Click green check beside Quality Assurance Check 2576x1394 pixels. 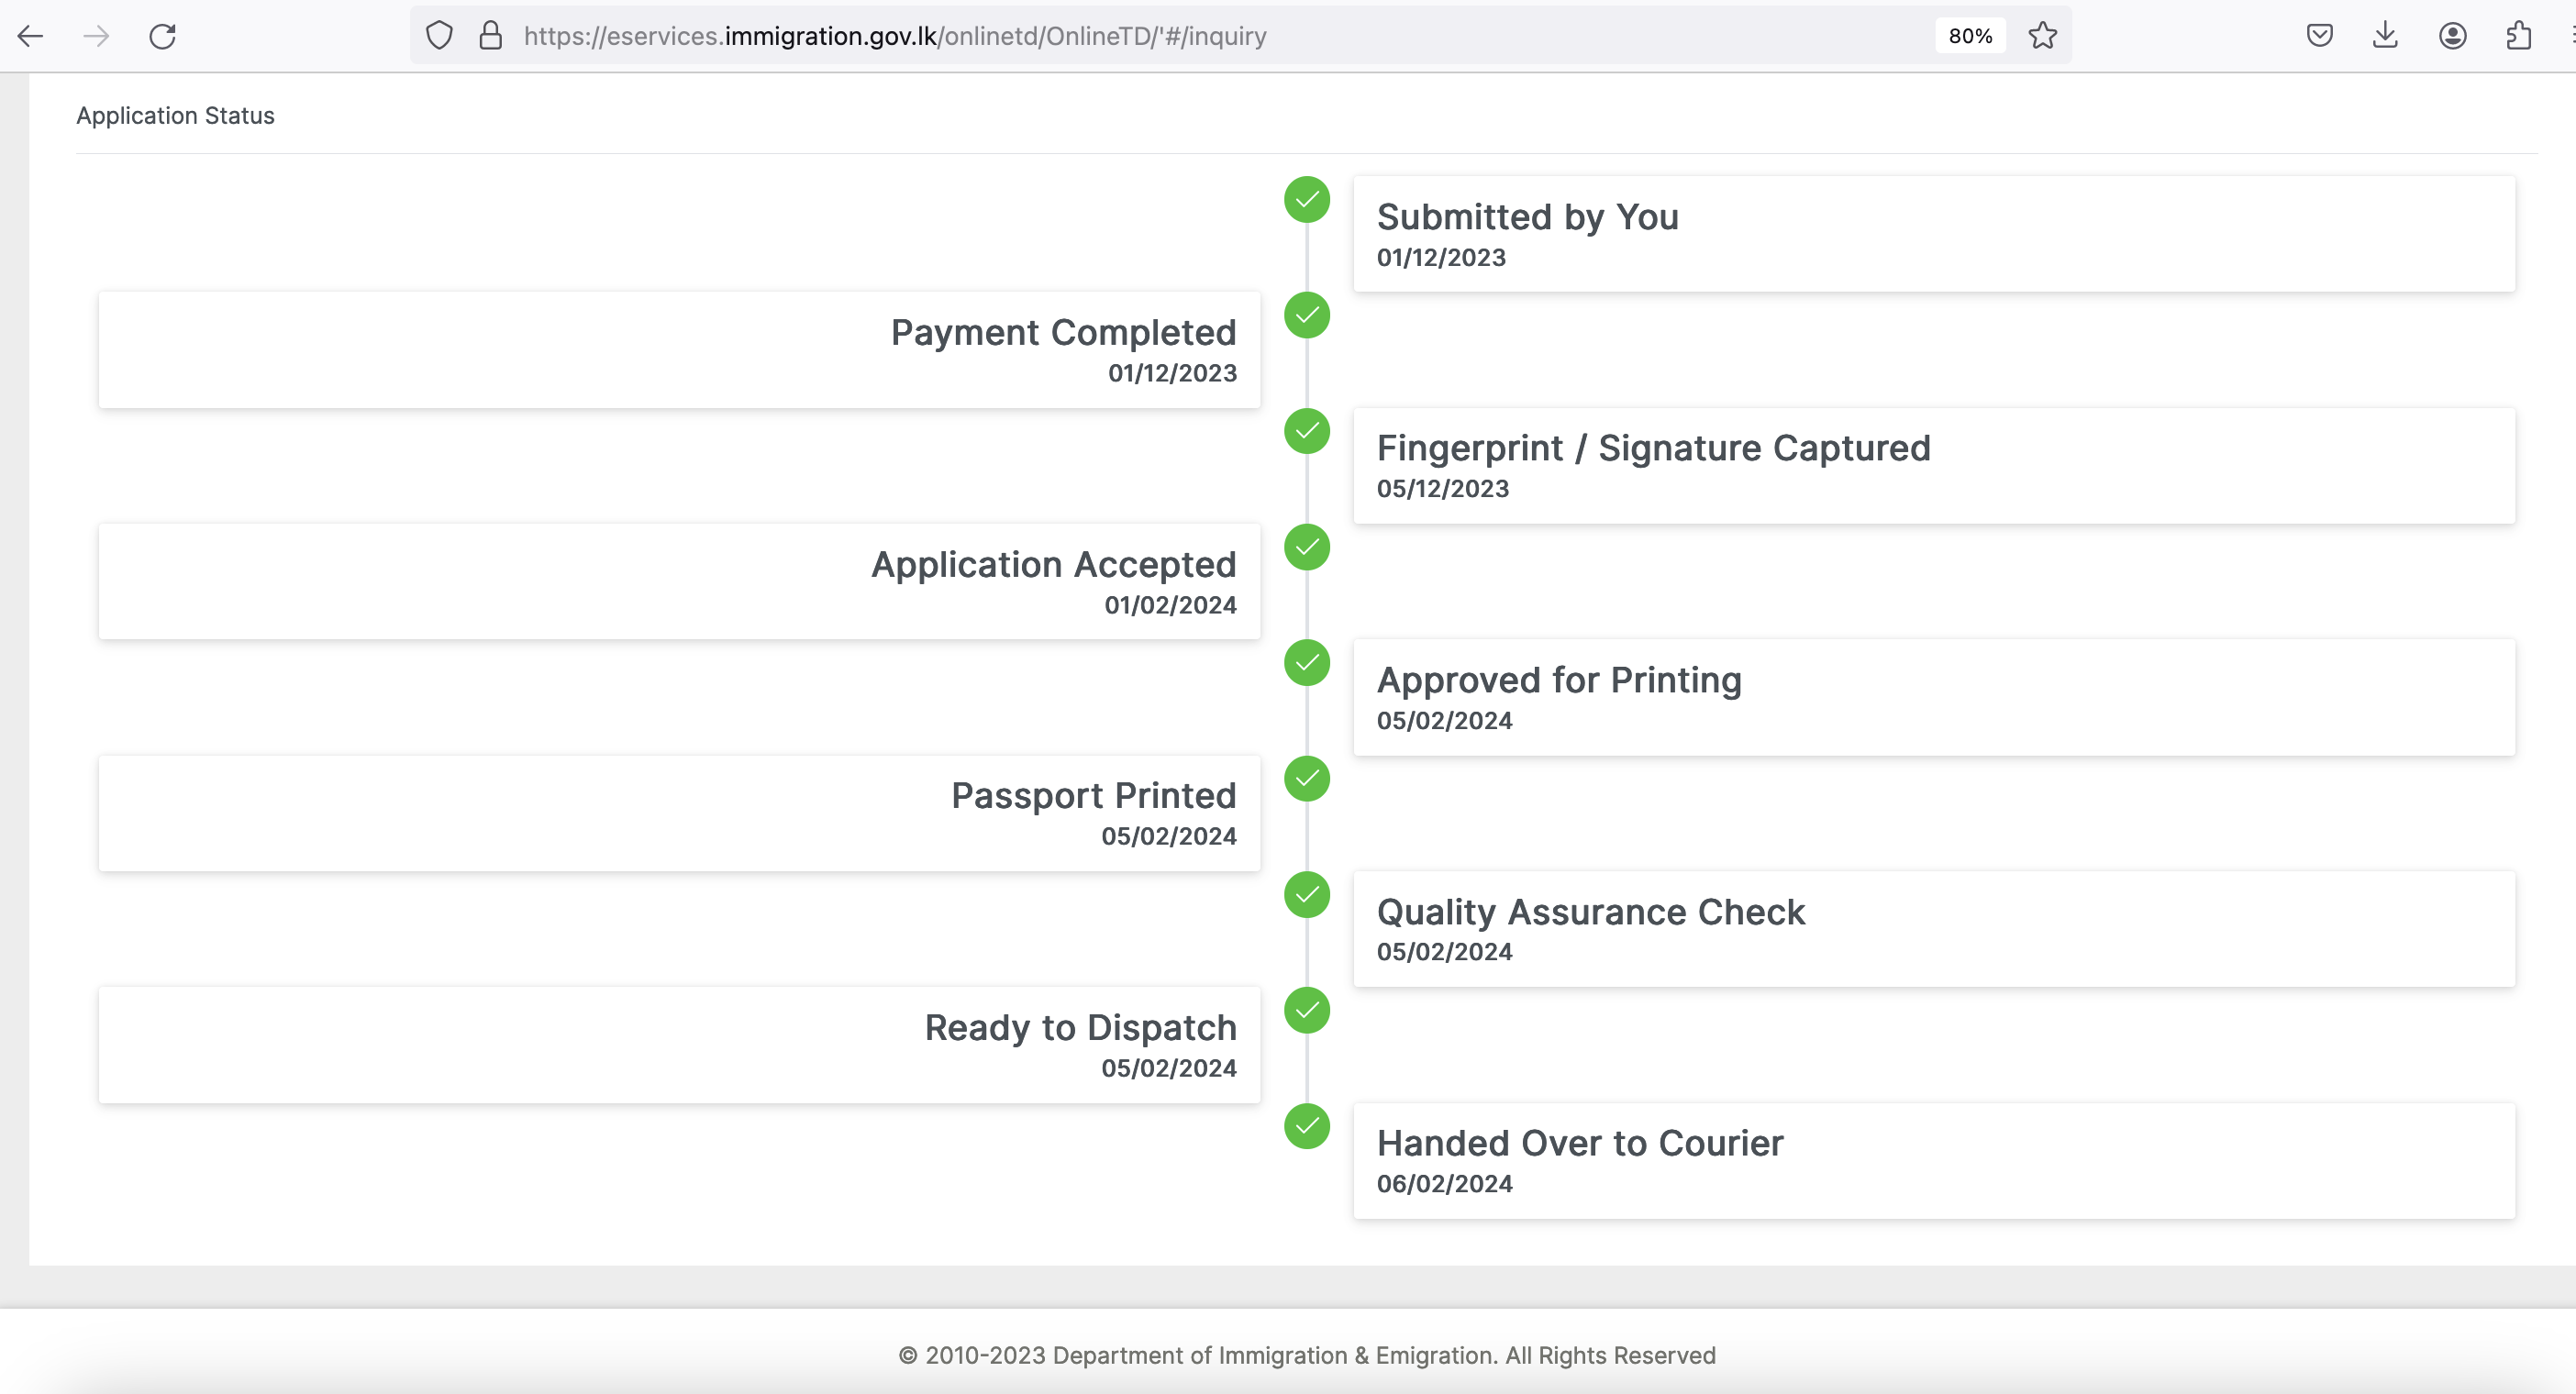[x=1307, y=895]
